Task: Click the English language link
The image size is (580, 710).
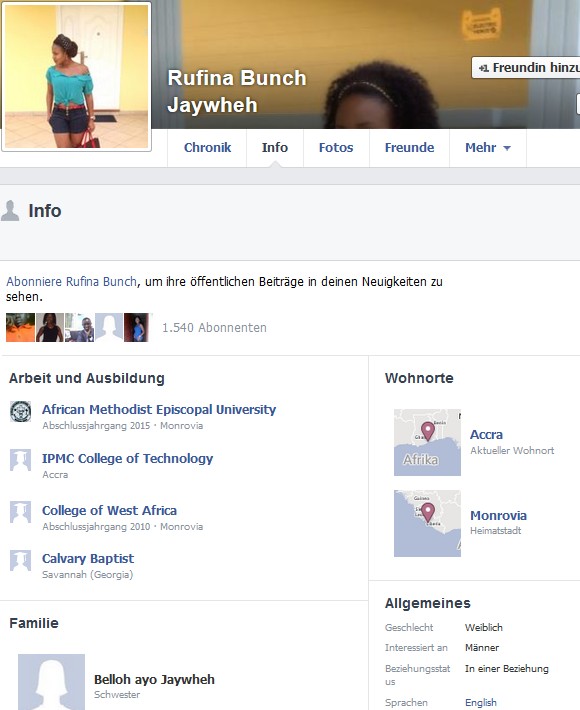Action: click(x=480, y=702)
